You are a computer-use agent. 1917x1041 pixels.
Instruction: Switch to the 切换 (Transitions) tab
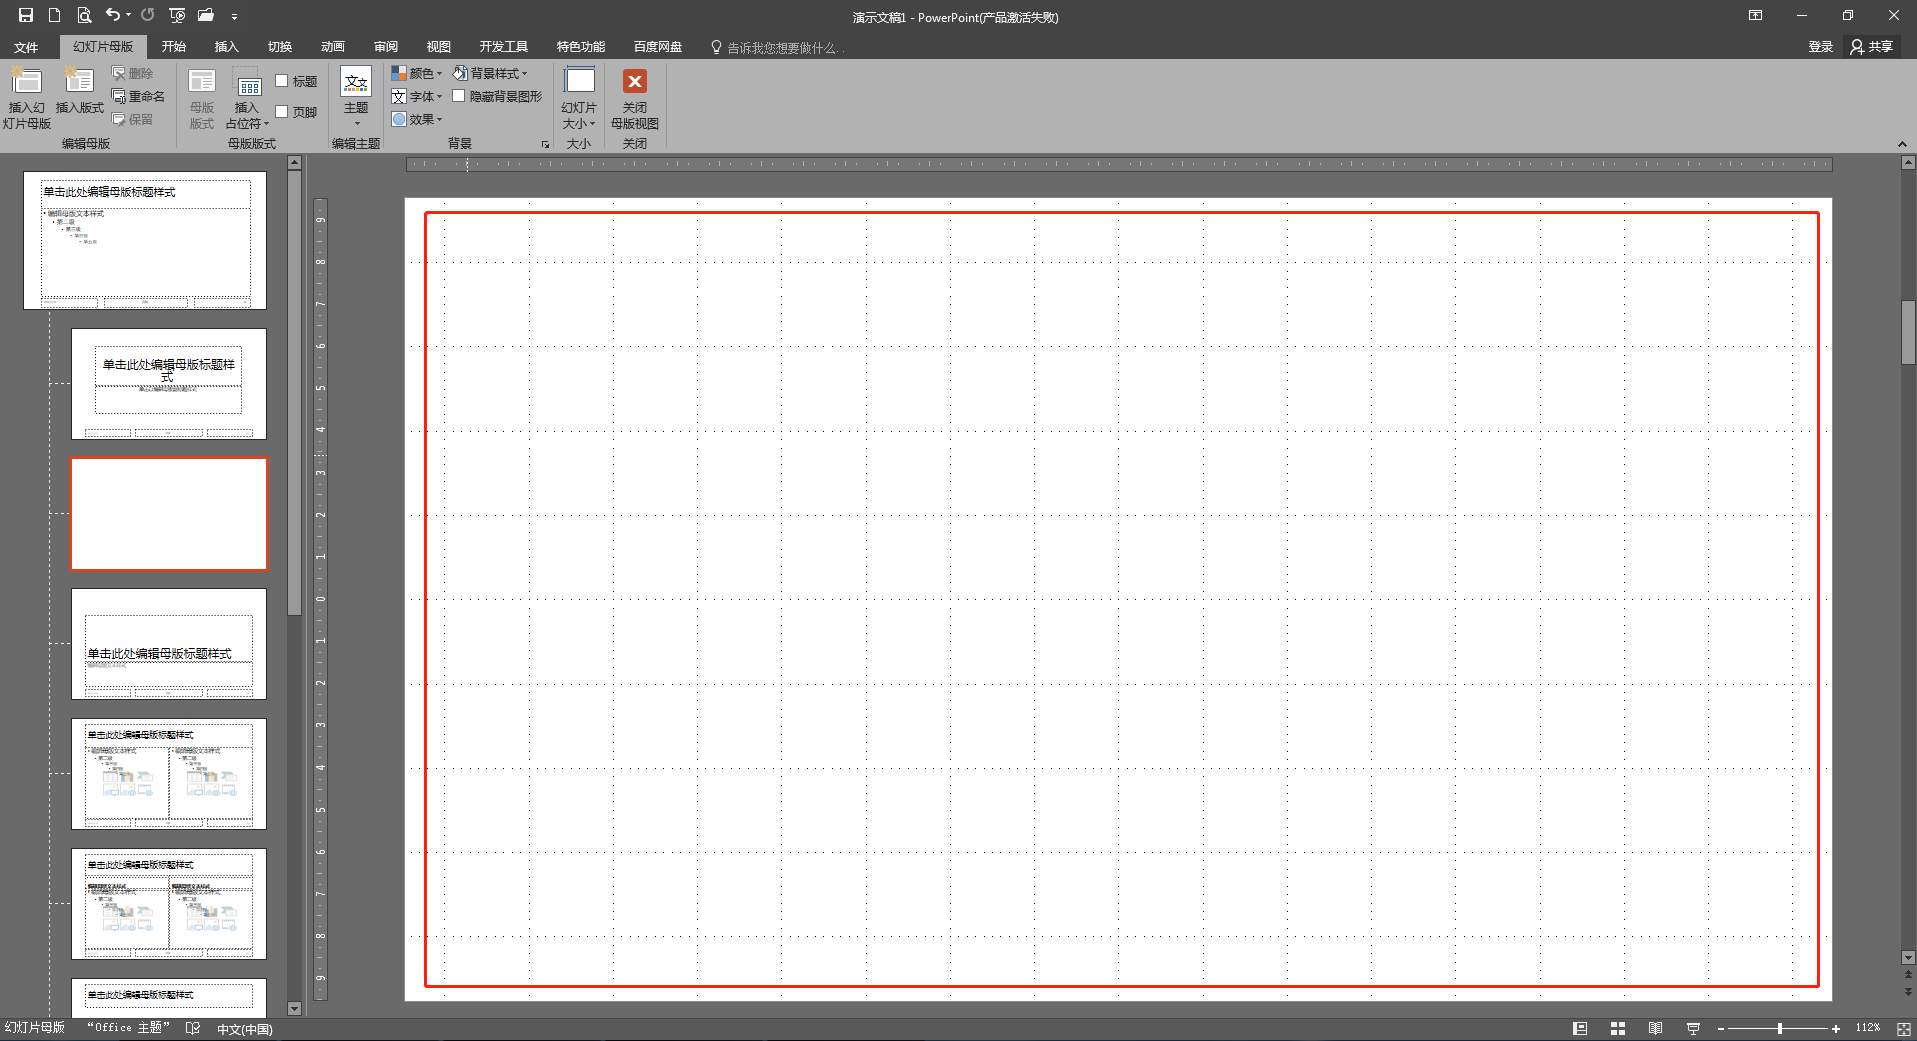[280, 47]
